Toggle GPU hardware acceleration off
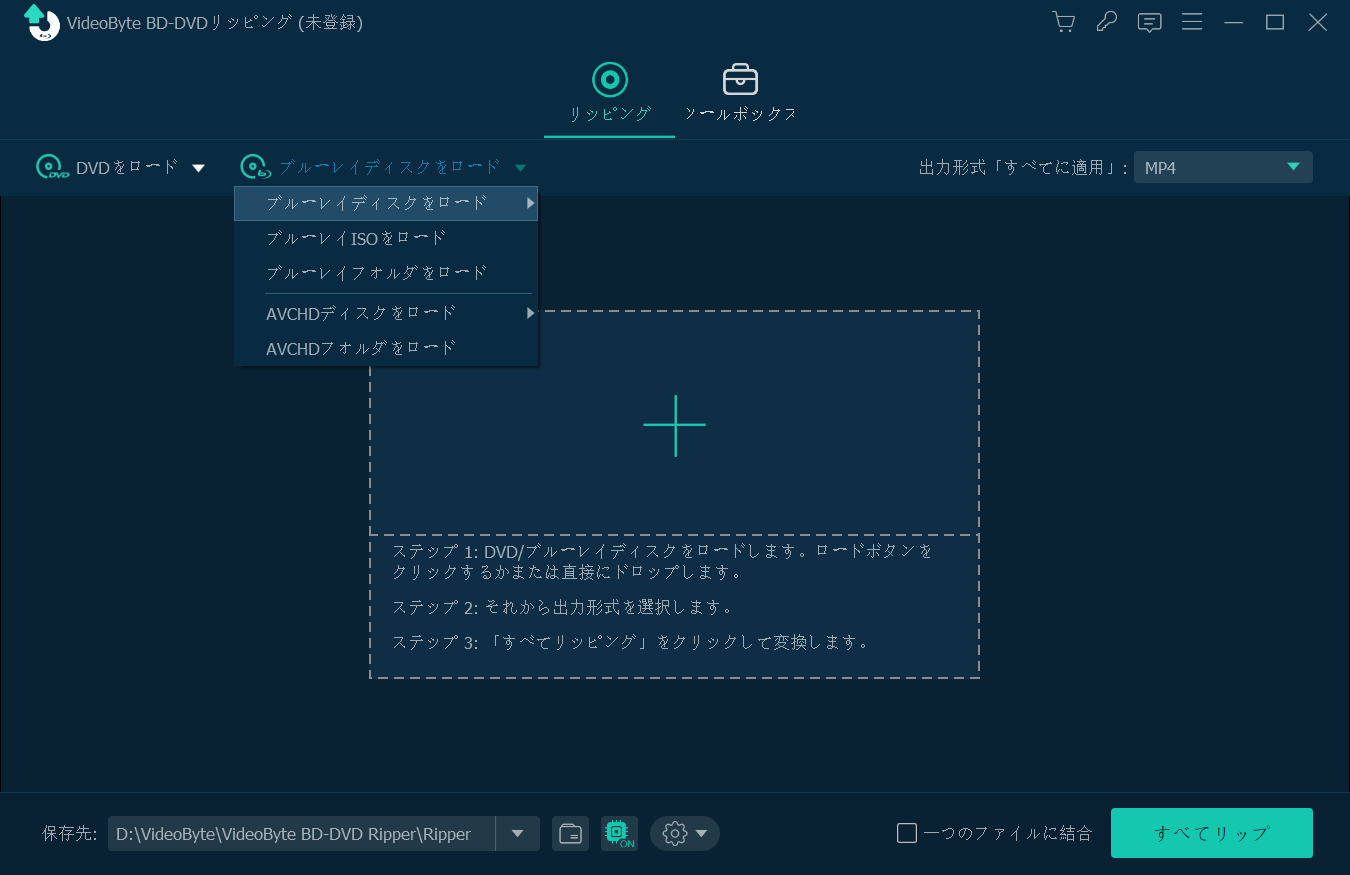This screenshot has height=875, width=1350. click(x=619, y=833)
